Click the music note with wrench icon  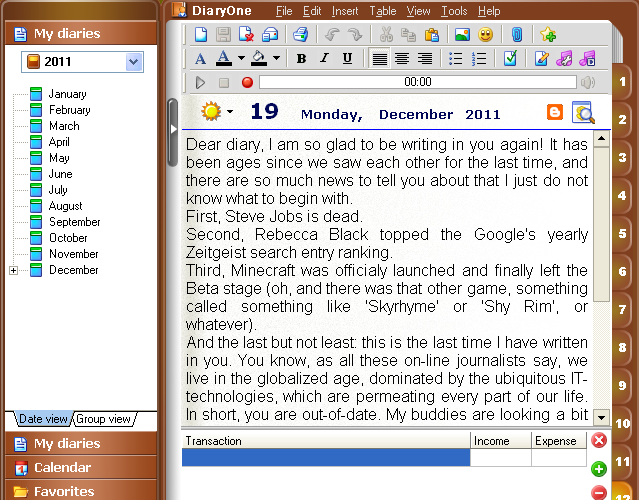[x=564, y=59]
